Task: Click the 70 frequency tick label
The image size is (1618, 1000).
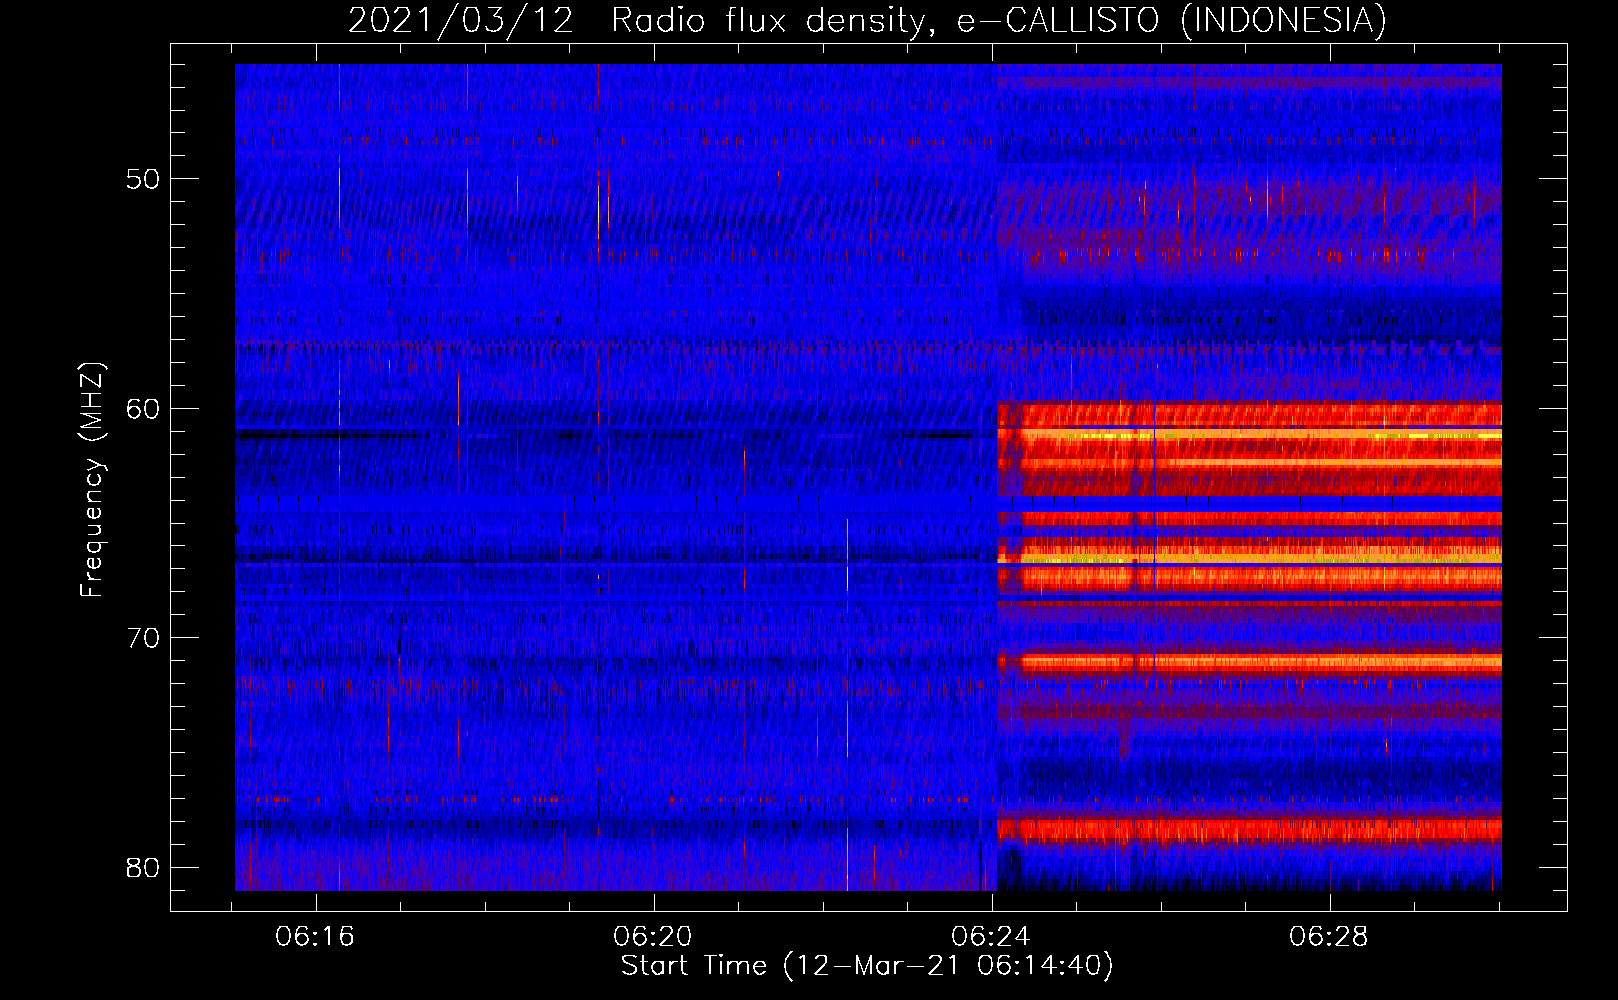Action: (x=143, y=638)
